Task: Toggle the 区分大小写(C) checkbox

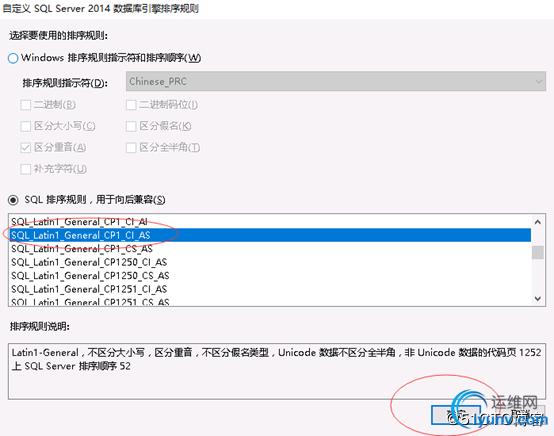Action: [x=26, y=126]
